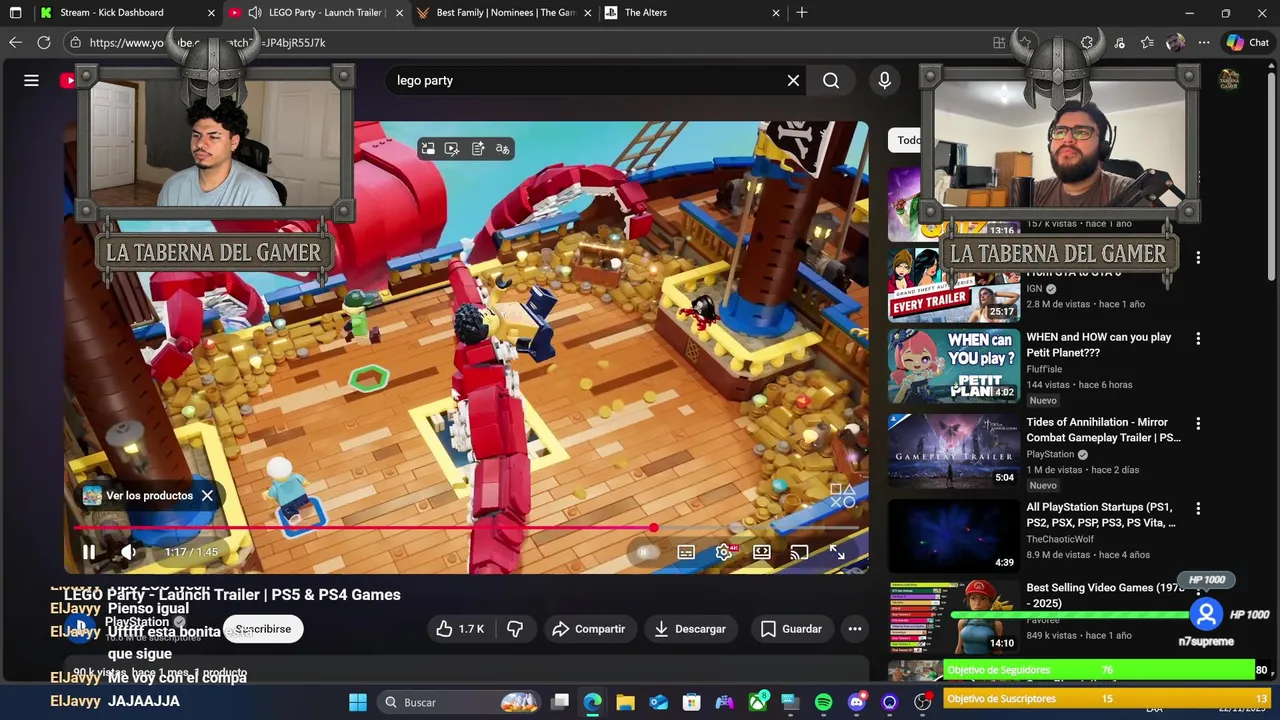
Task: Open Copilot Chat in Edge
Action: [1248, 43]
